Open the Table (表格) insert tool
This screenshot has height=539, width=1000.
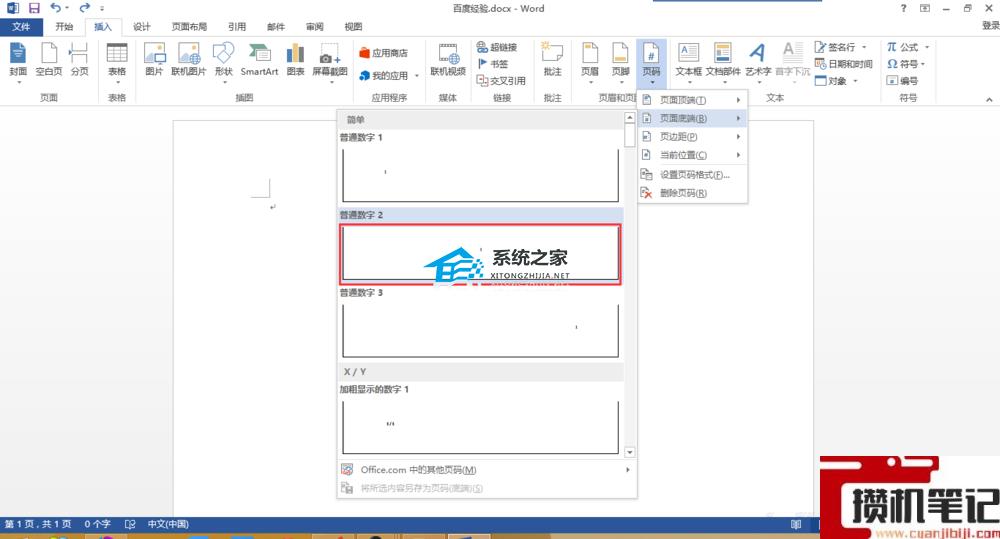point(117,63)
